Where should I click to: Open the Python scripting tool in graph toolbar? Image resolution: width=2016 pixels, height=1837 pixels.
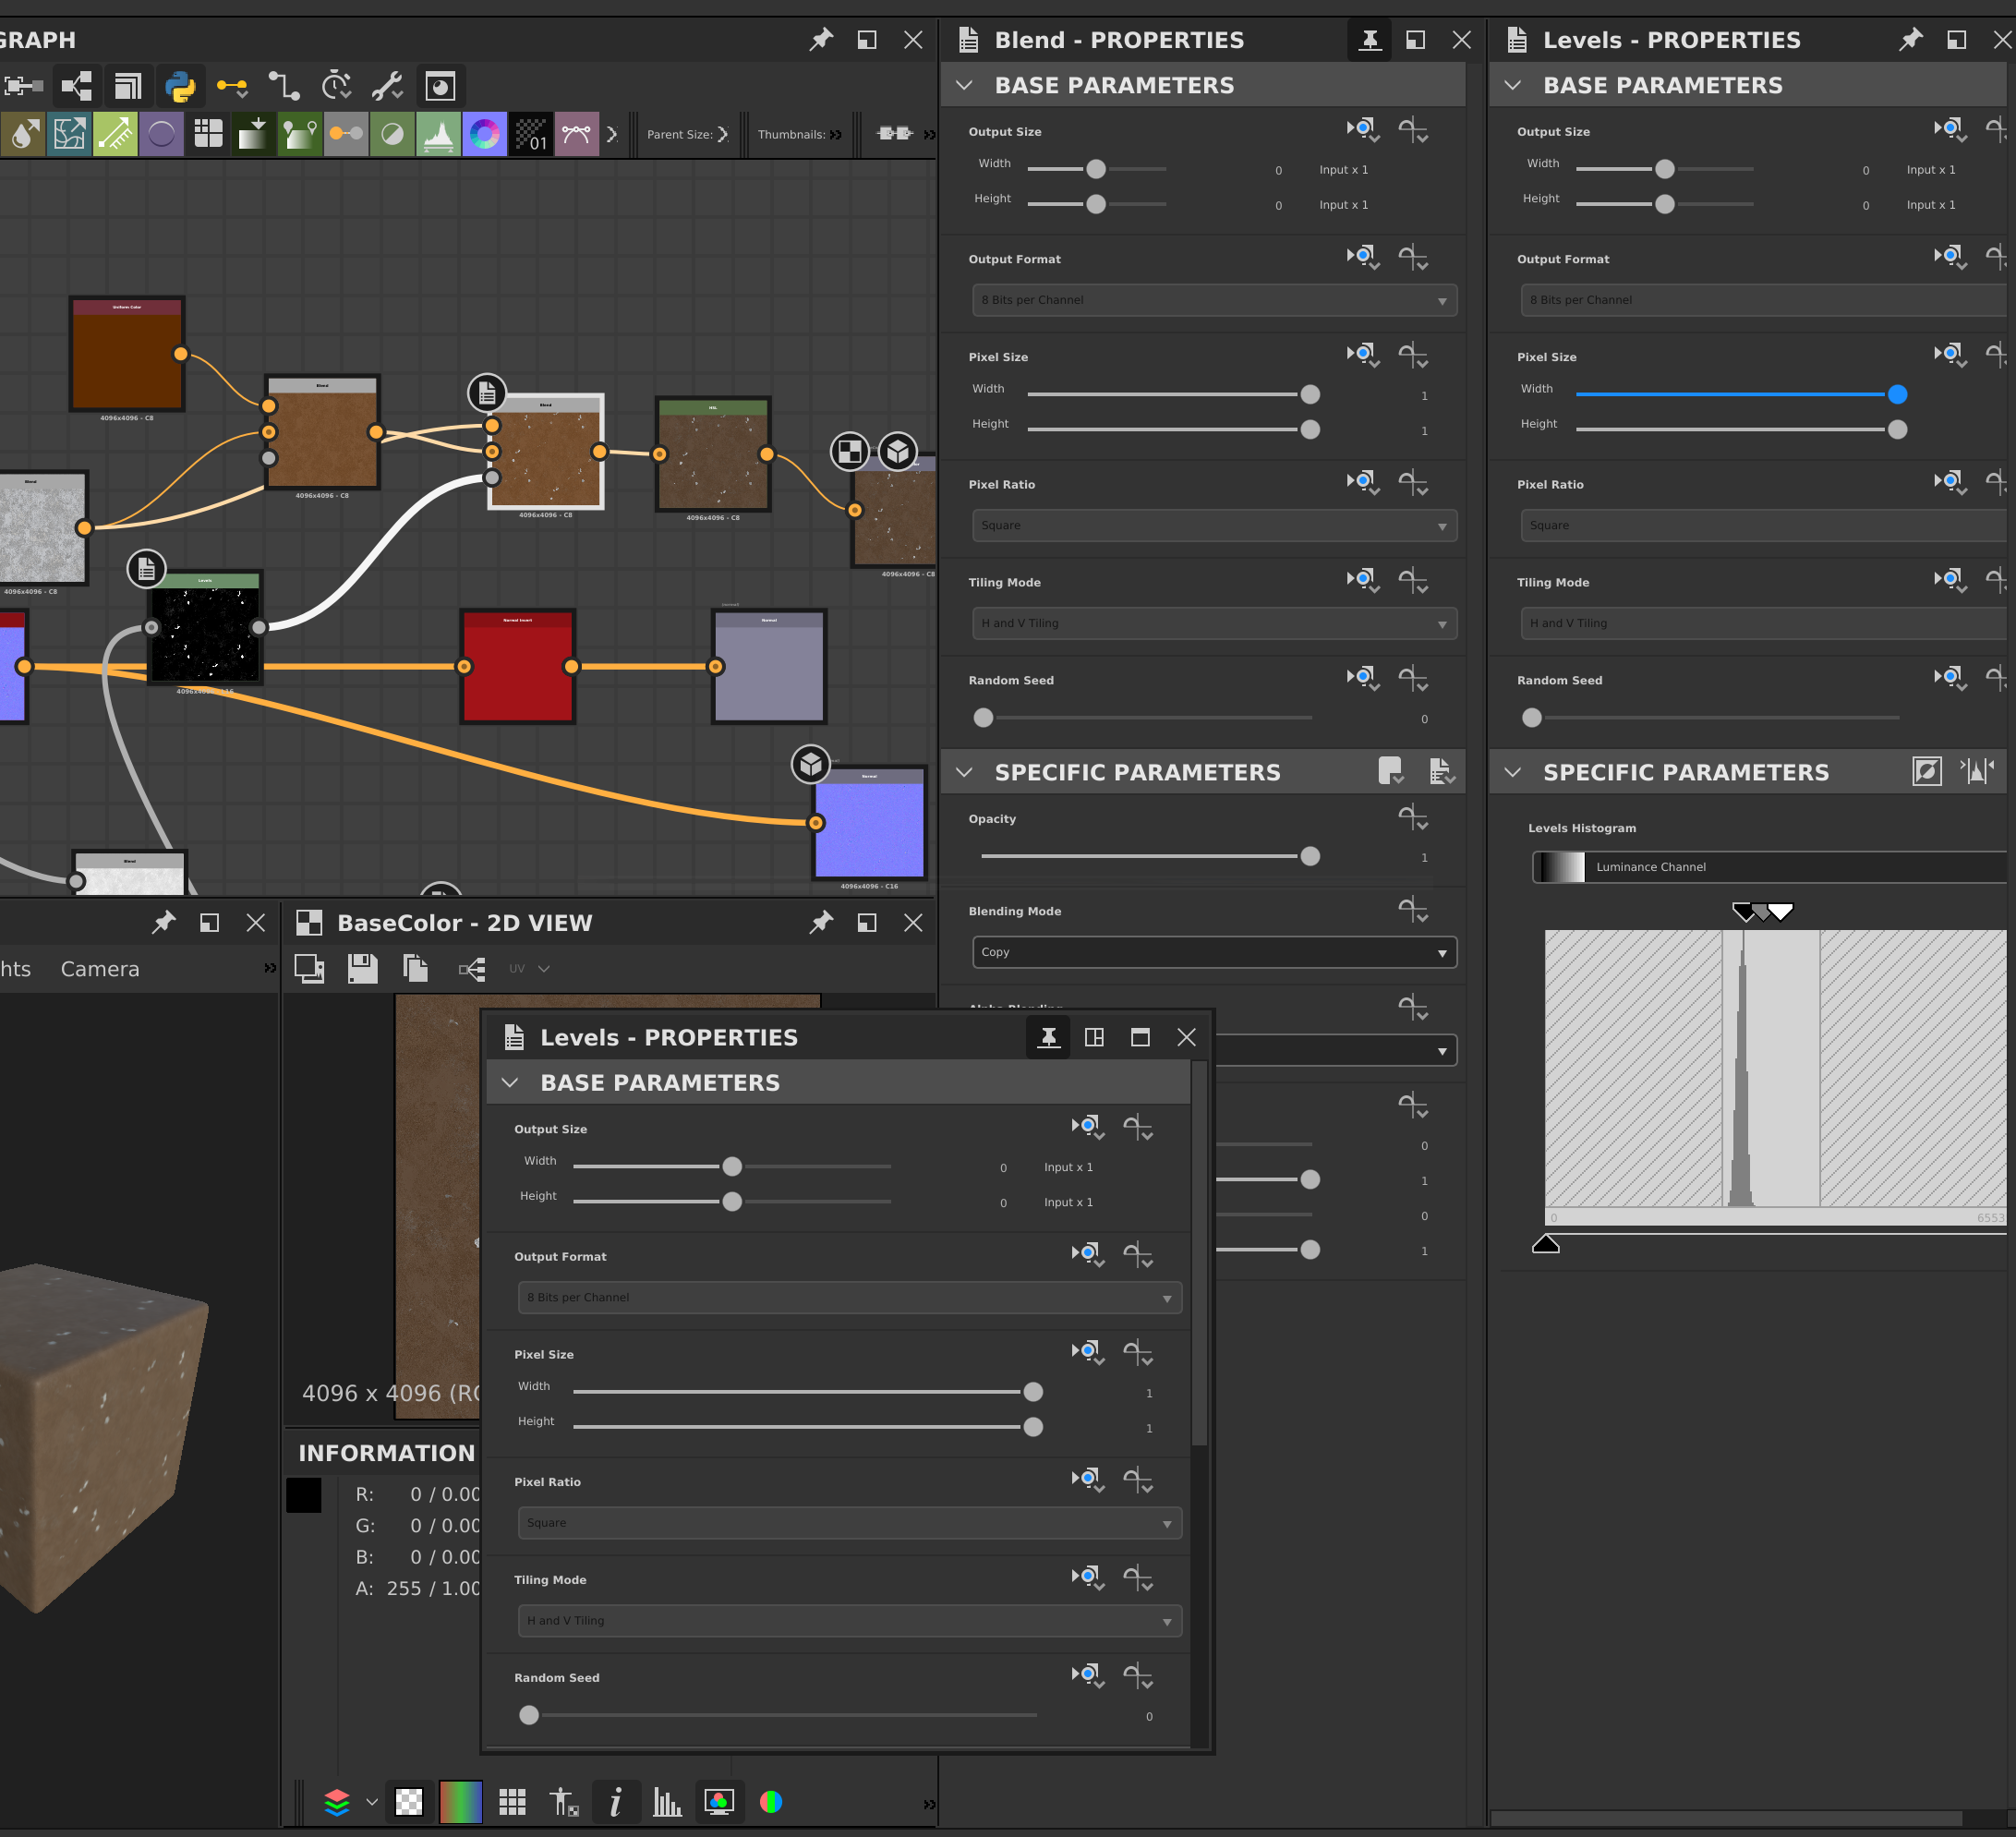[180, 86]
